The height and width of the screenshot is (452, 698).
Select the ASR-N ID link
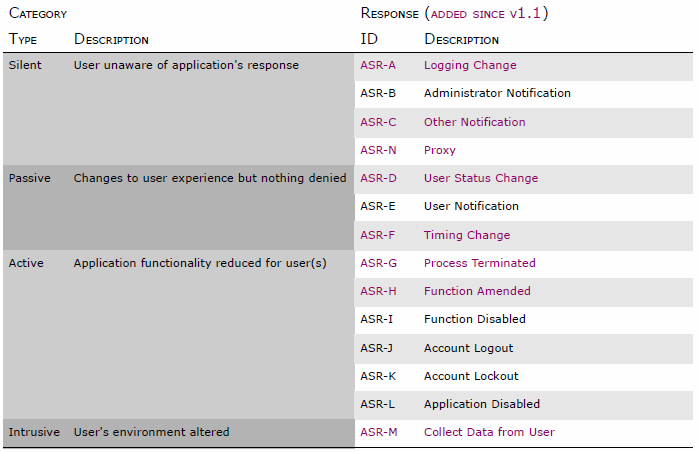pos(378,150)
